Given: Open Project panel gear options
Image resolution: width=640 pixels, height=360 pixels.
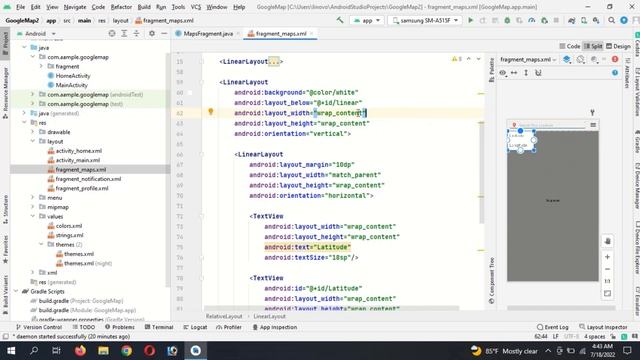Looking at the screenshot, I should [152, 33].
